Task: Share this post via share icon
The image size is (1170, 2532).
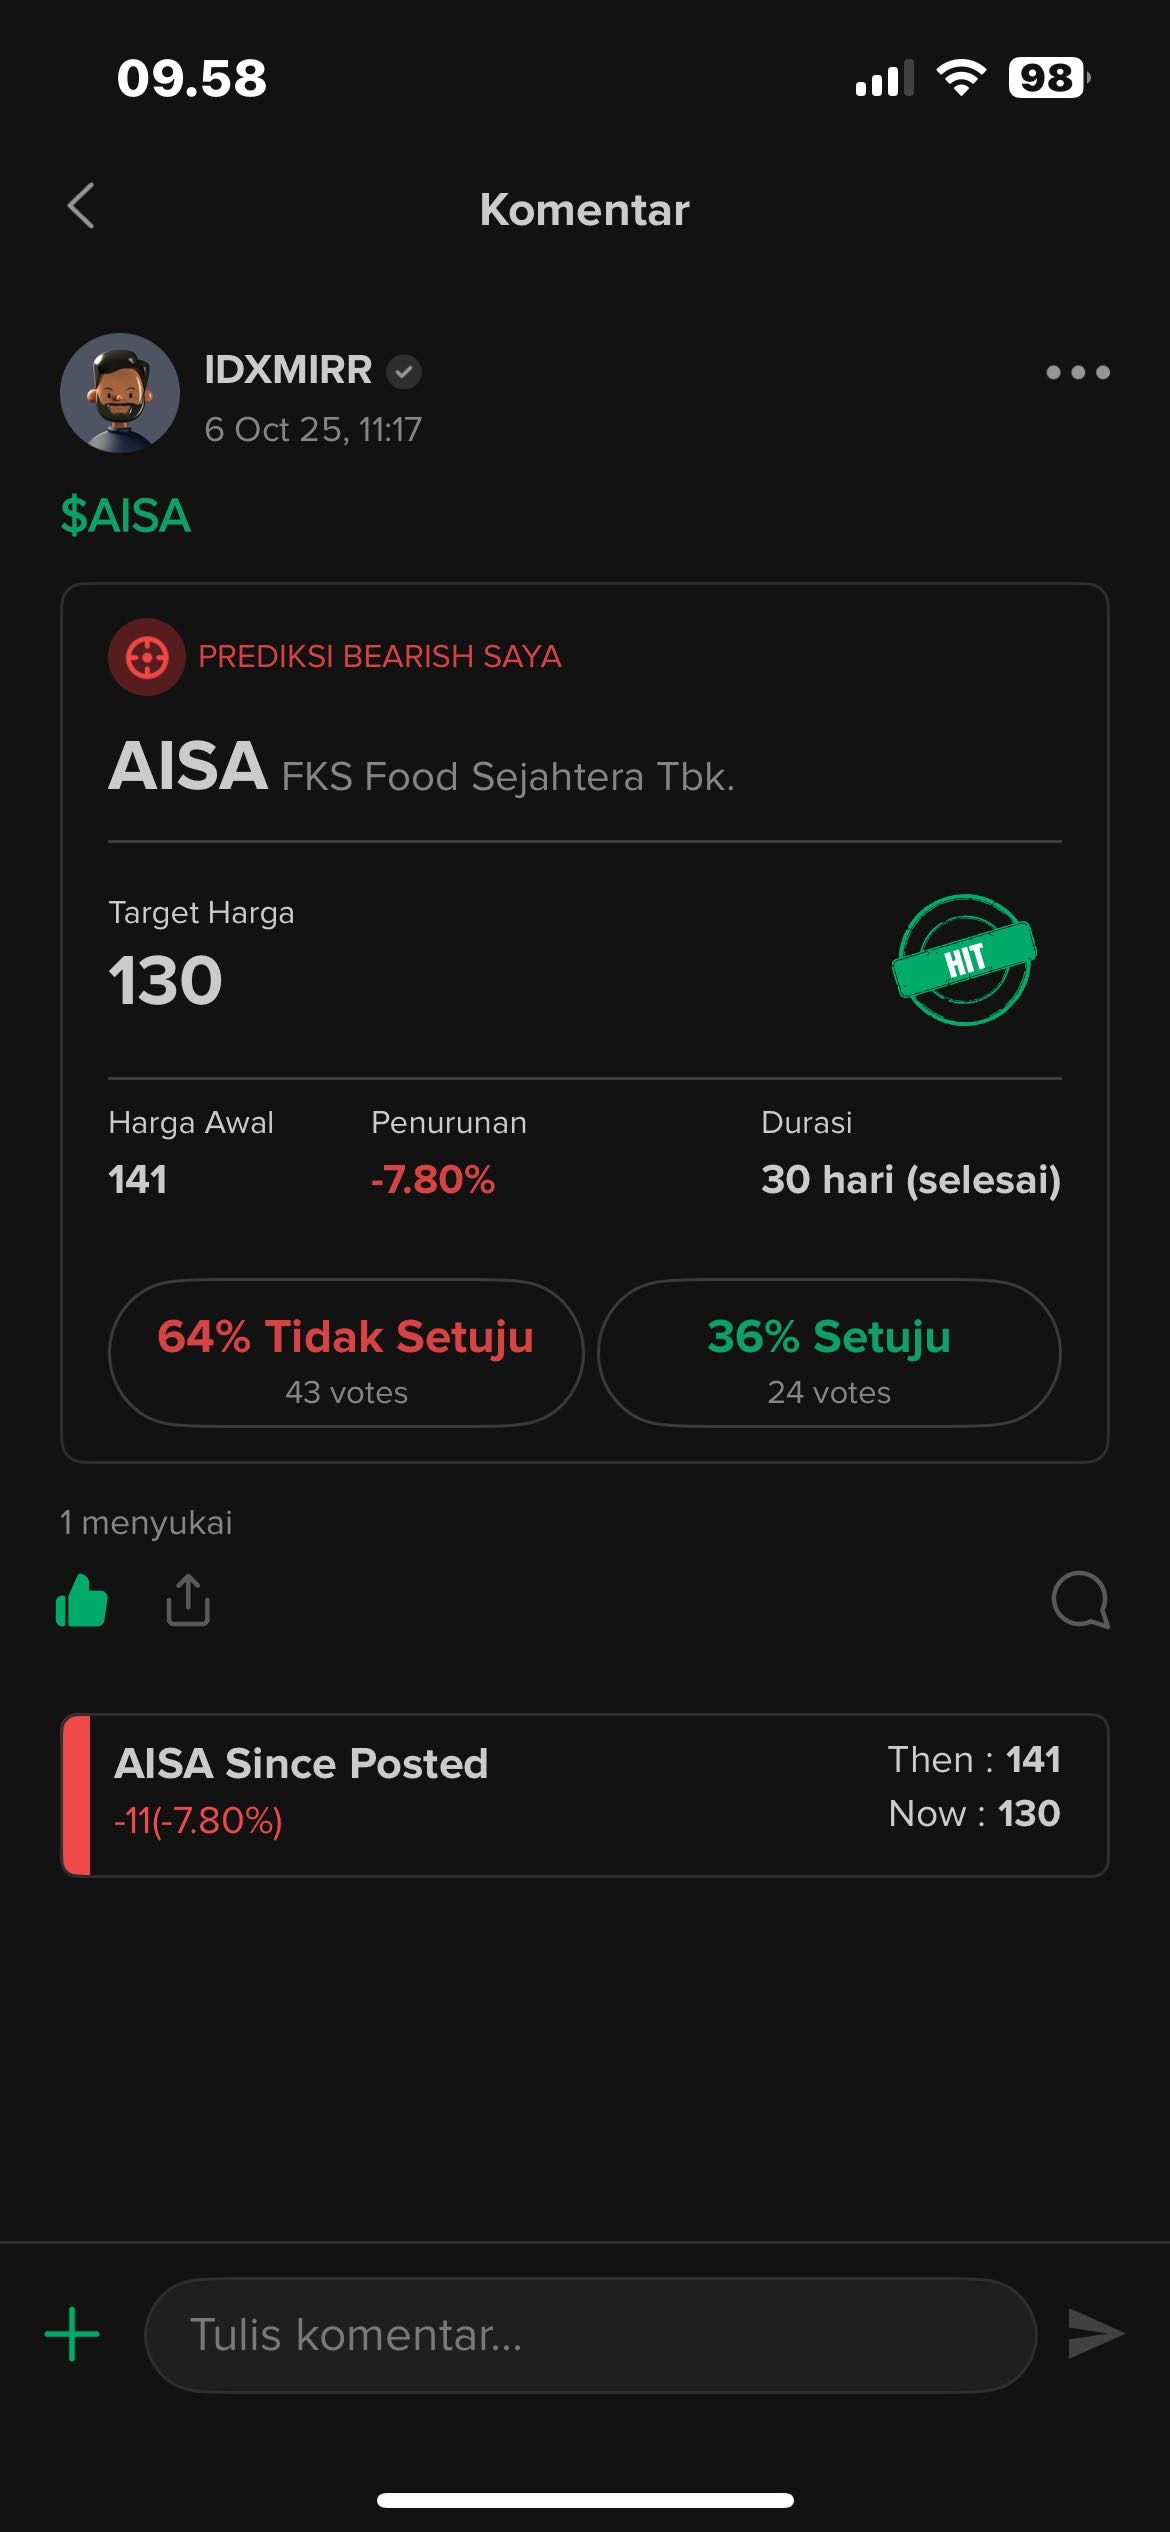Action: [188, 1601]
